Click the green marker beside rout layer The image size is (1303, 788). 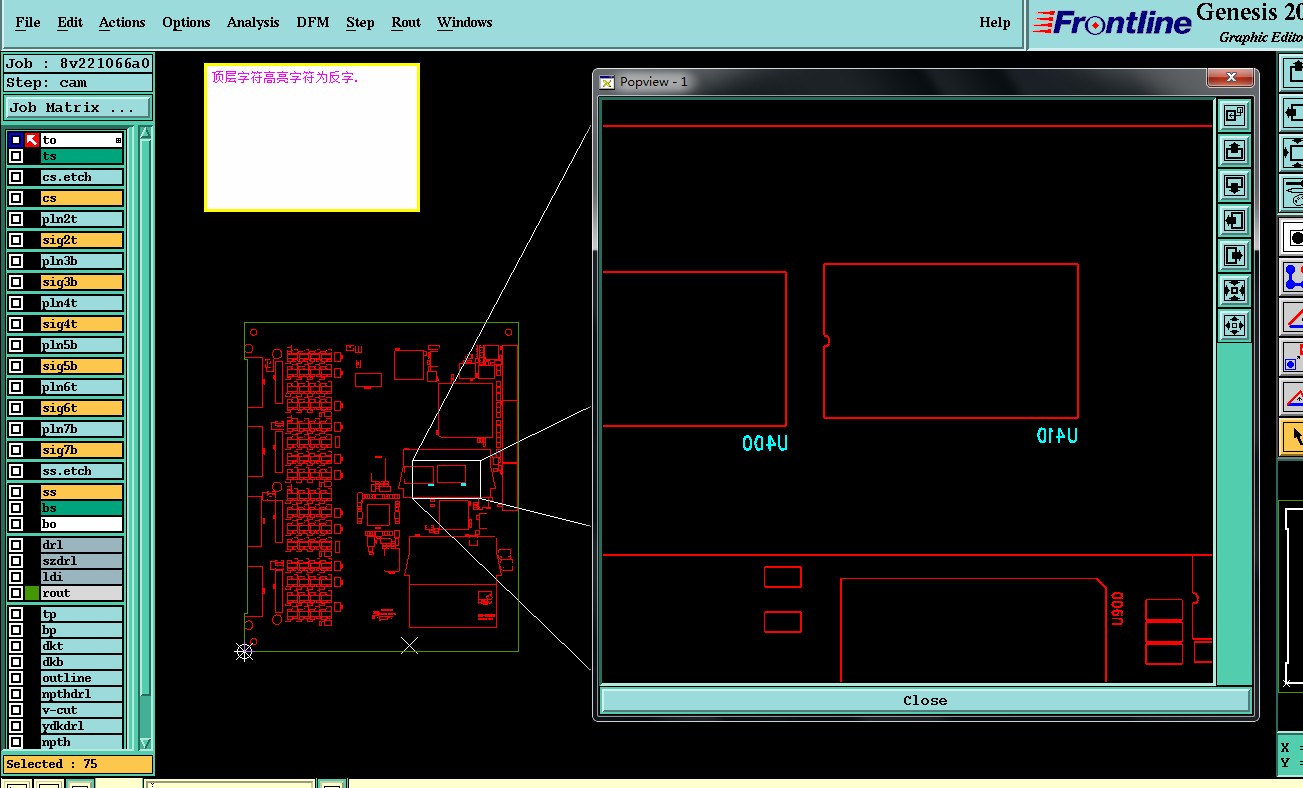(32, 593)
